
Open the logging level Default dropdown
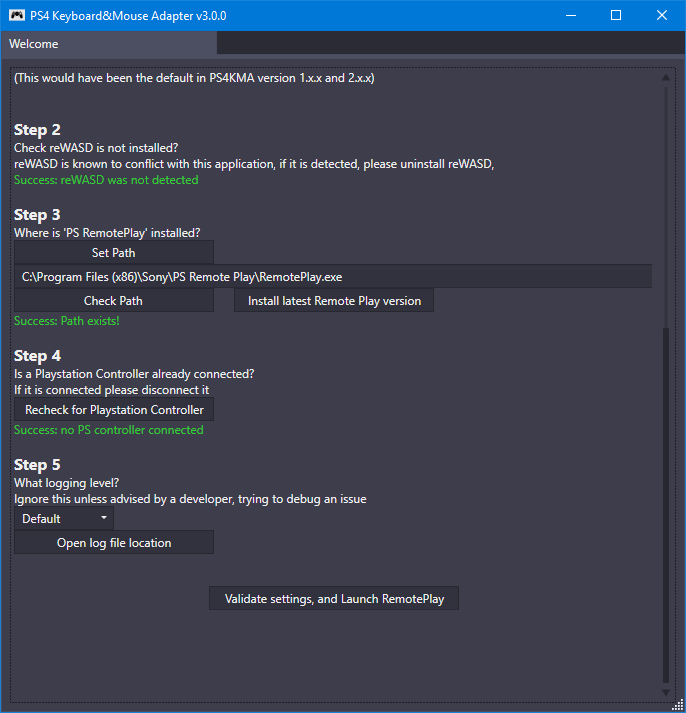tap(64, 518)
